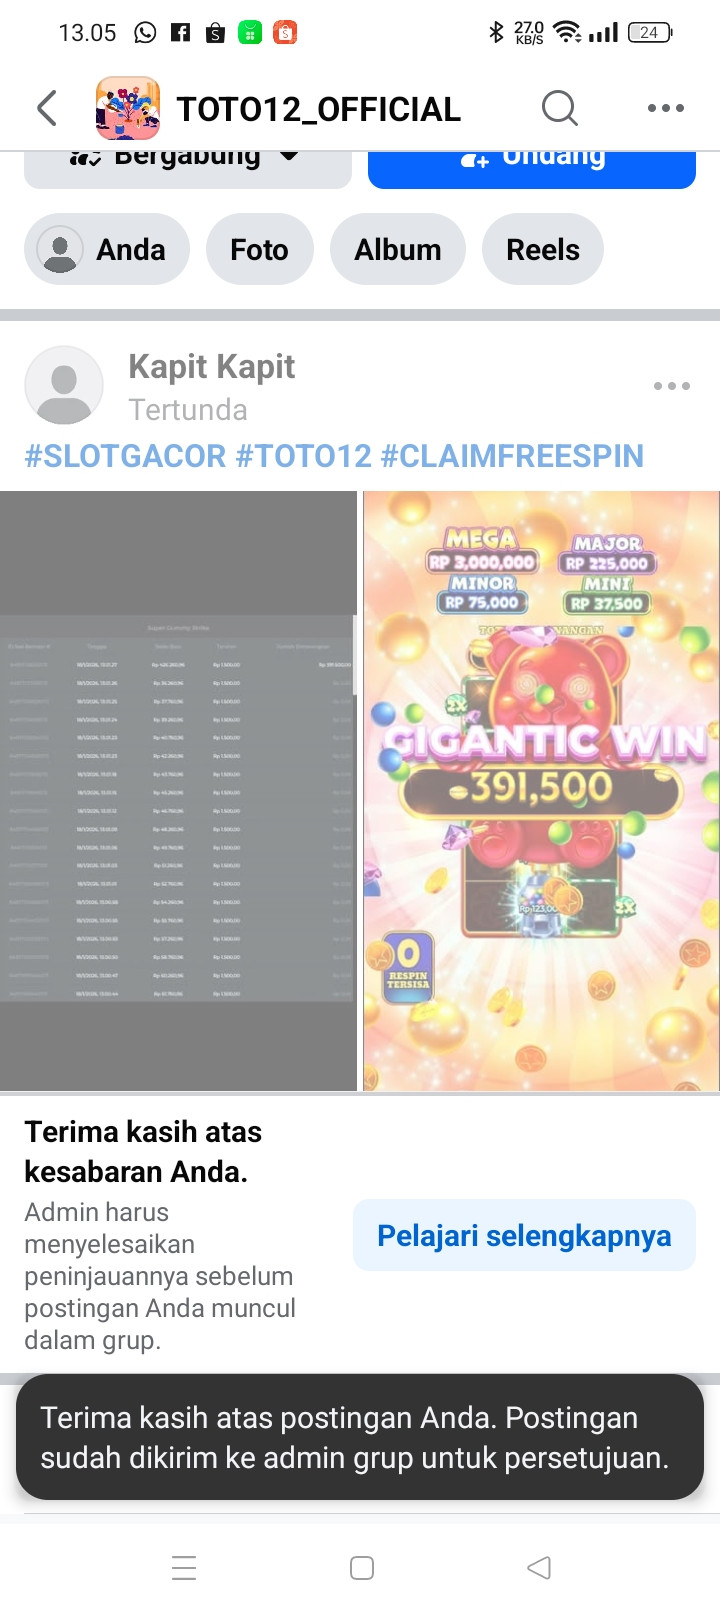Switch to the Reels tab
720x1612 pixels.
tap(543, 249)
